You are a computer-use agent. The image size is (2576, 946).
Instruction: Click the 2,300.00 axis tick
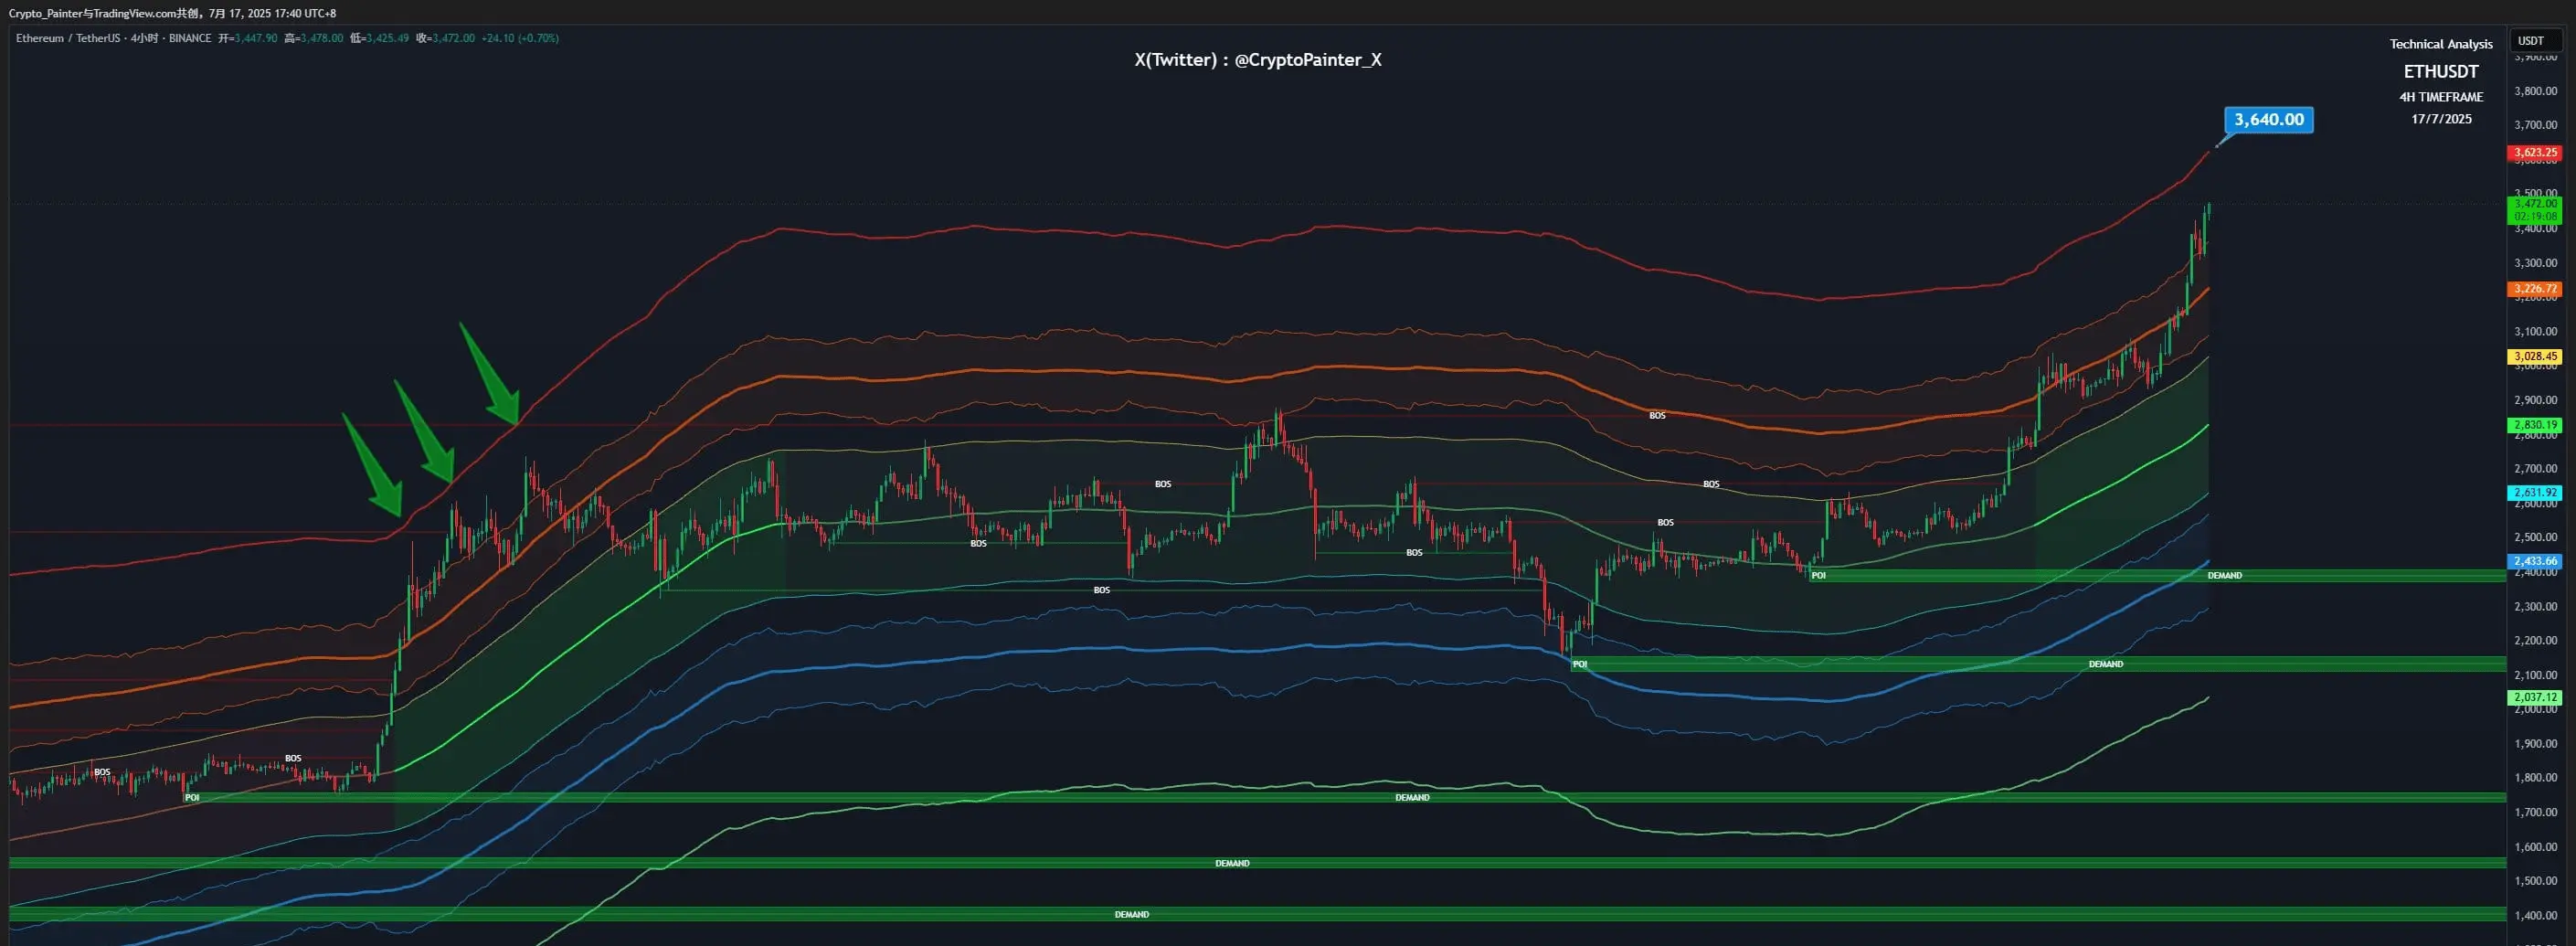[2535, 606]
